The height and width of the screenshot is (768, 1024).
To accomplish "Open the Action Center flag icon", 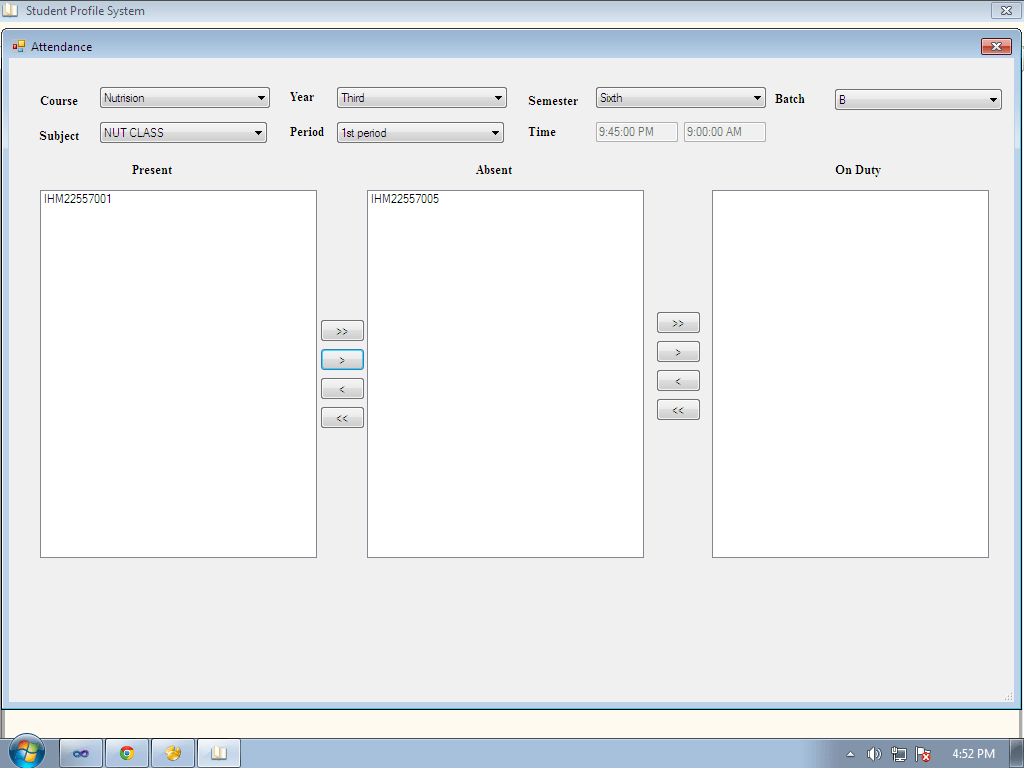I will [923, 754].
